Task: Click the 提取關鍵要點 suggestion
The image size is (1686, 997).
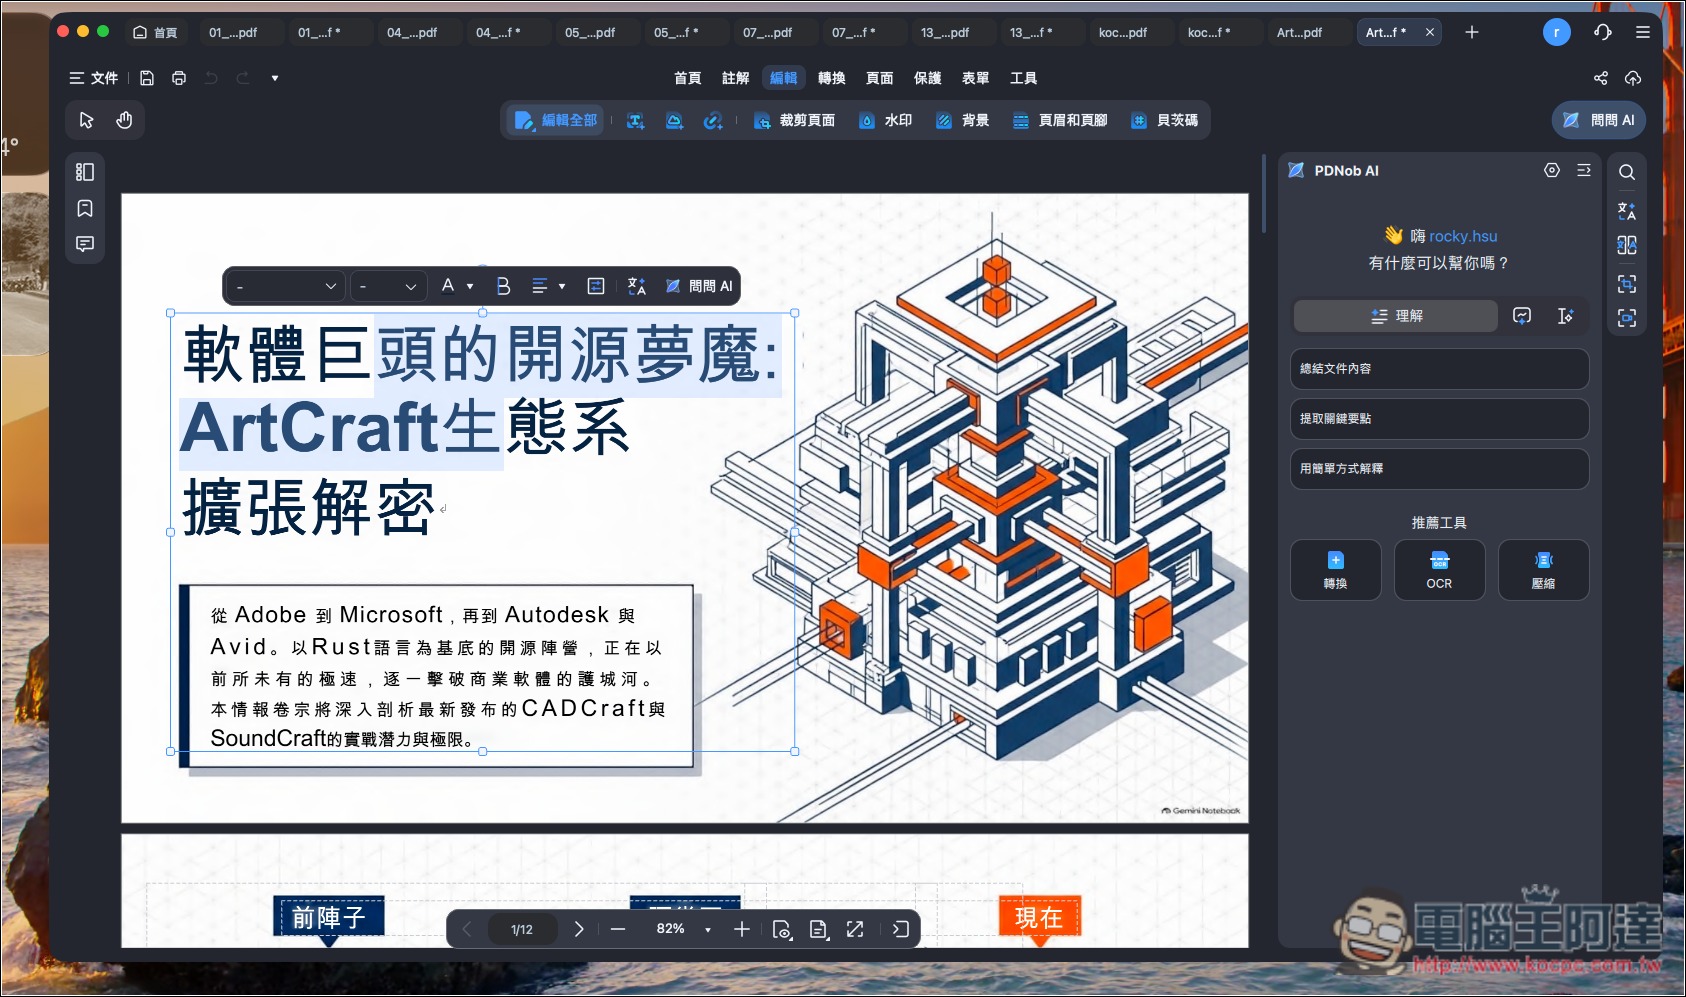Action: 1439,419
